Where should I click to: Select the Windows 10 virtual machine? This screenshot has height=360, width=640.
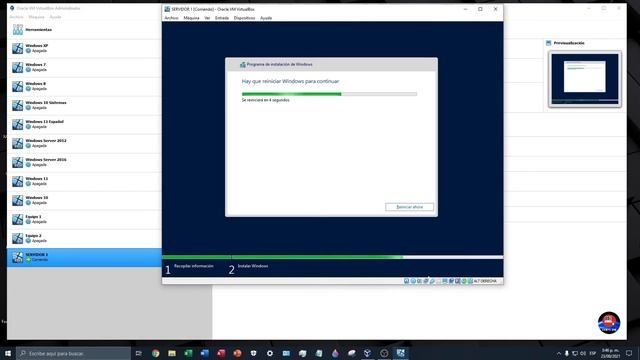click(84, 200)
